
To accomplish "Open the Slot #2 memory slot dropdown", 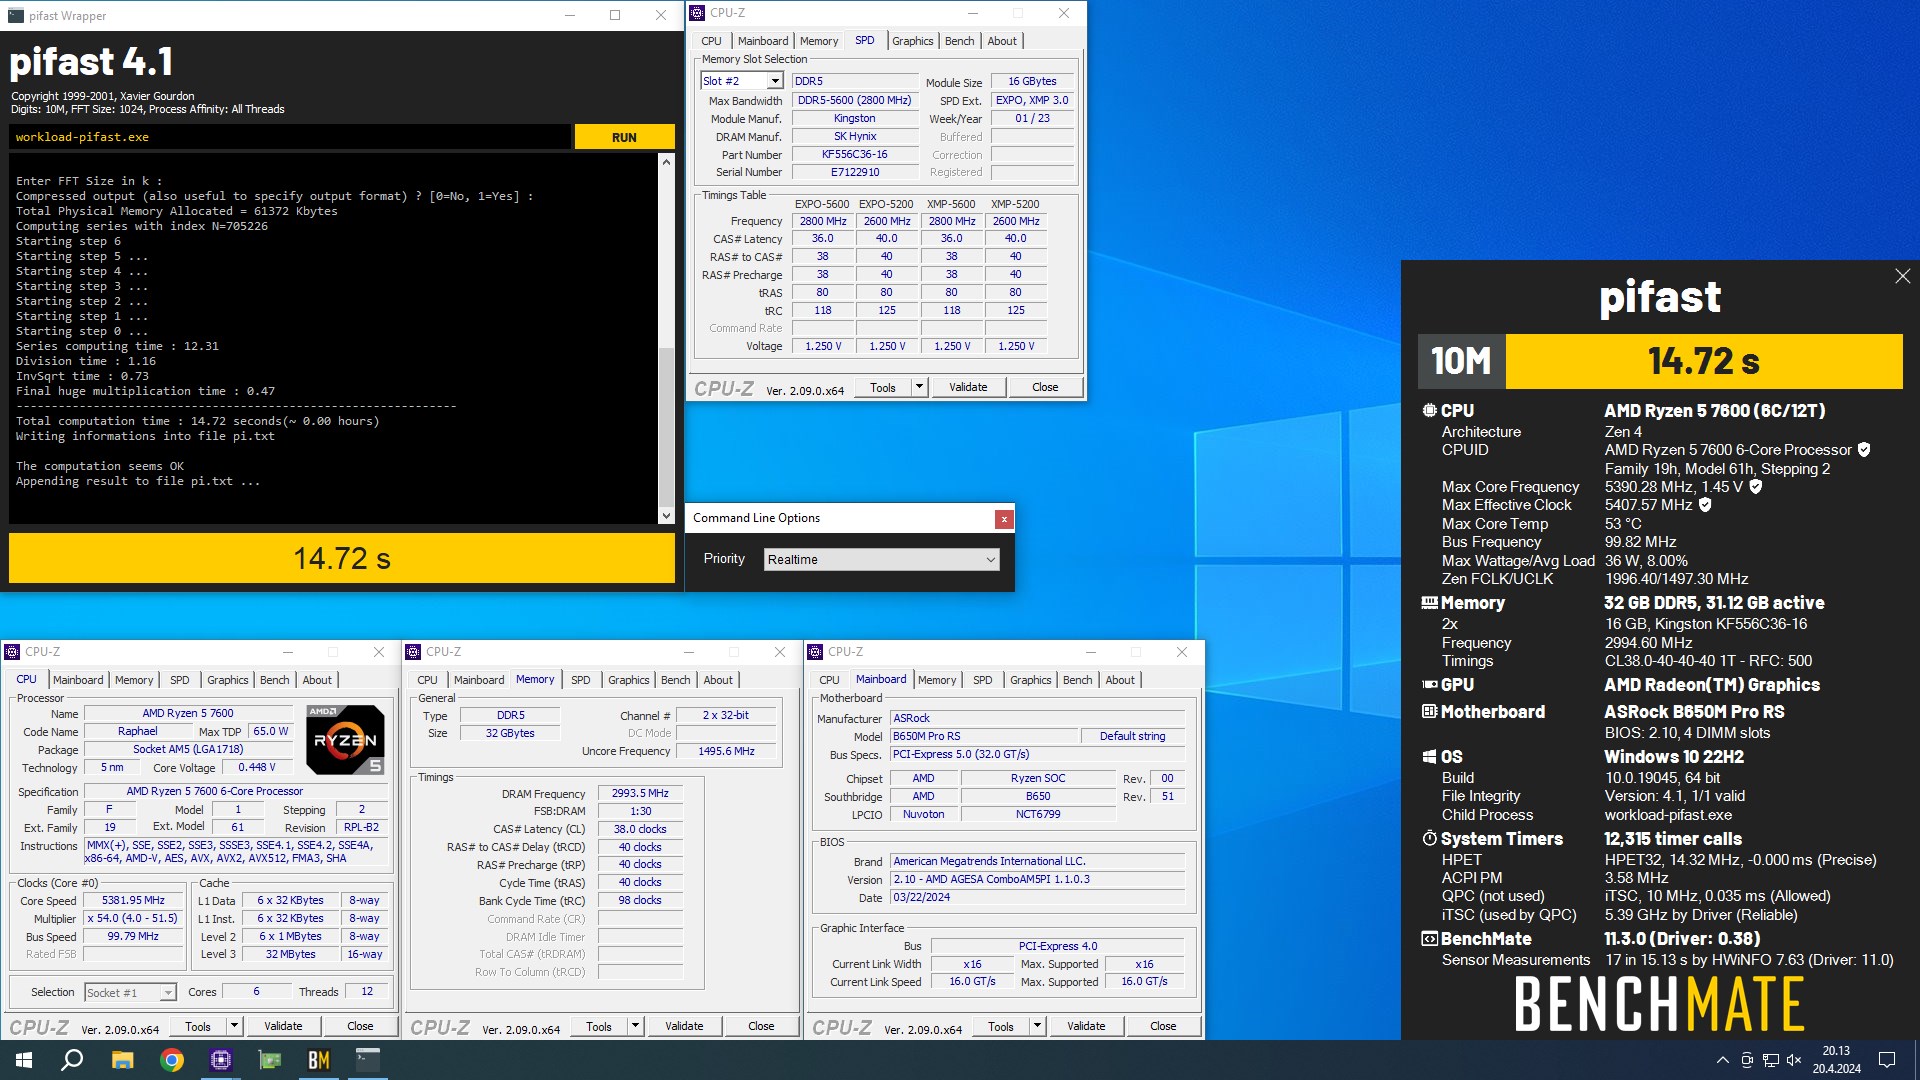I will tap(741, 81).
